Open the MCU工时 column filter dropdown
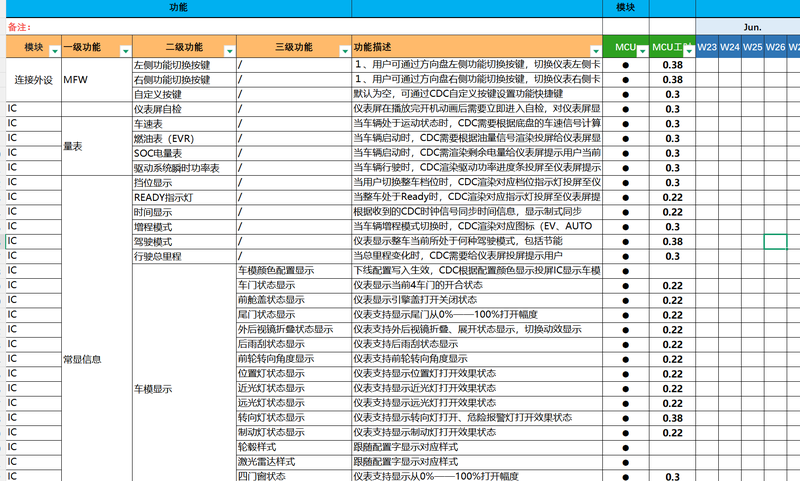Image resolution: width=800 pixels, height=481 pixels. pos(689,51)
